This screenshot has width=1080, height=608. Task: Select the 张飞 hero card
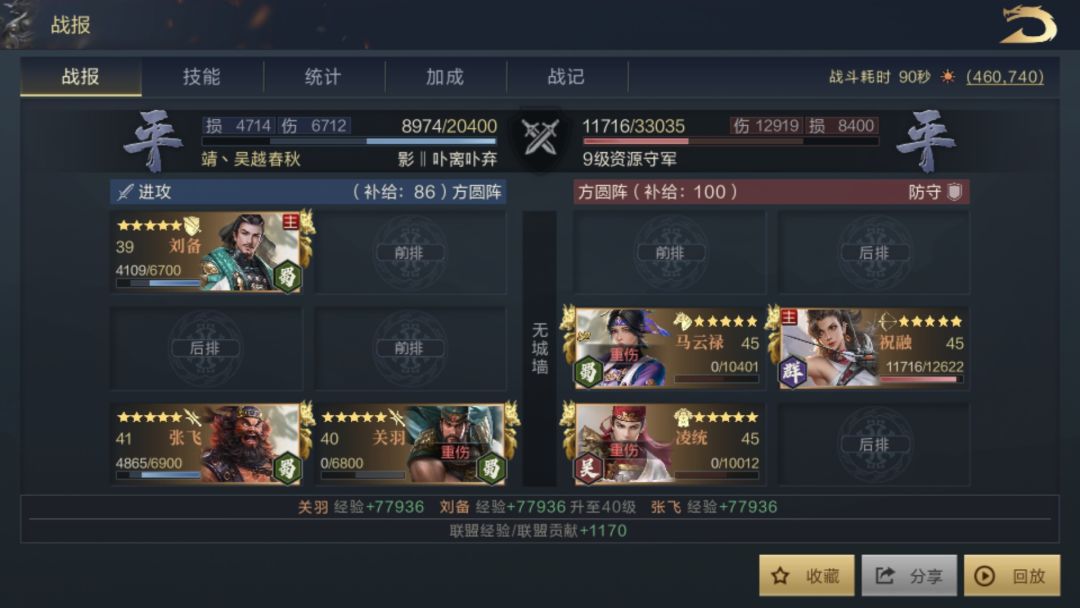coord(207,444)
